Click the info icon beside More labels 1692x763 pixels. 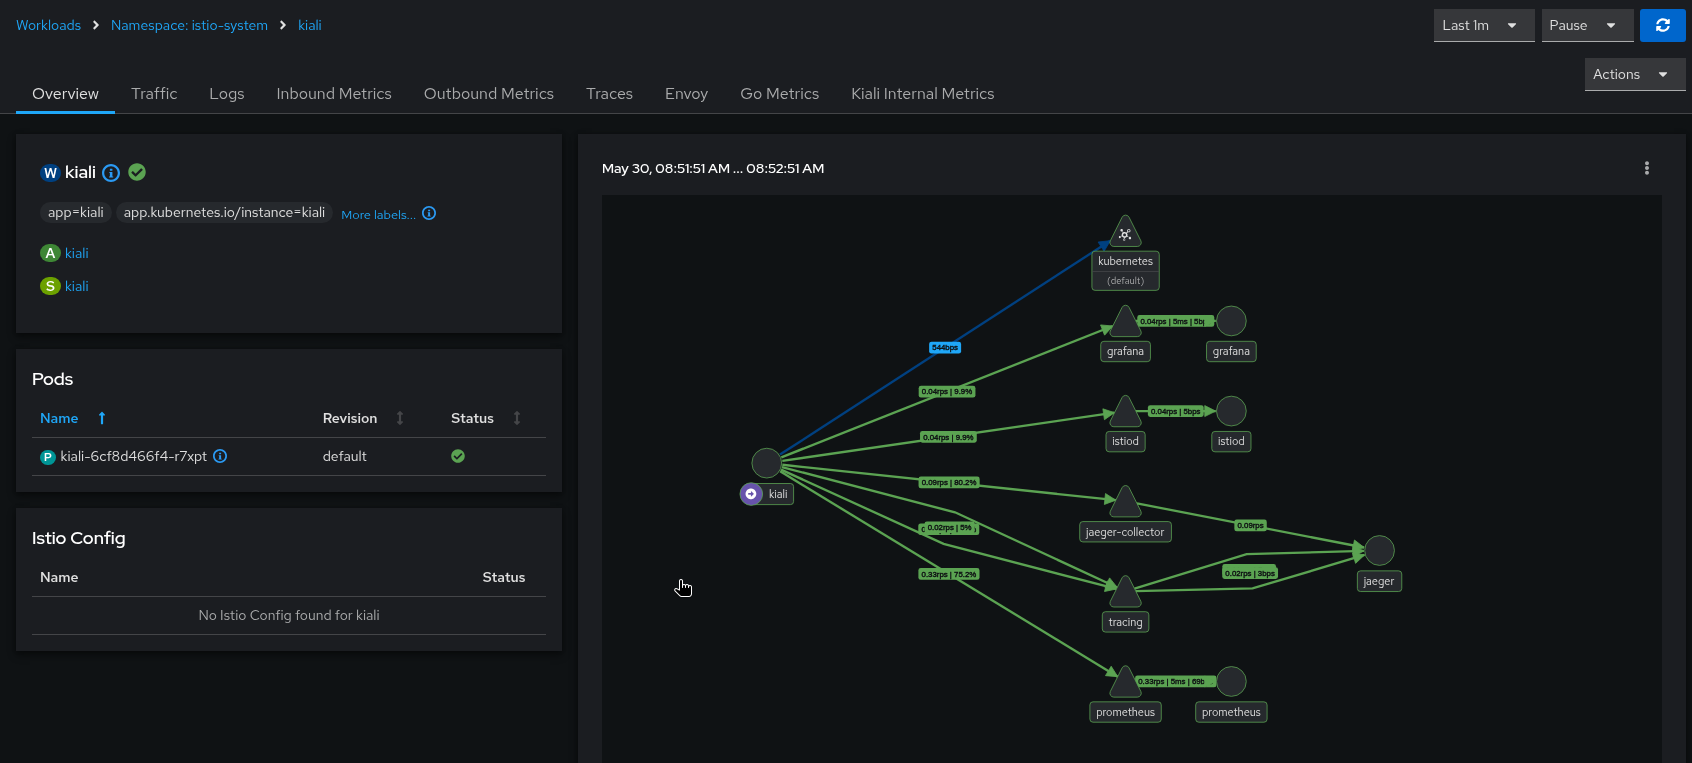pyautogui.click(x=429, y=213)
